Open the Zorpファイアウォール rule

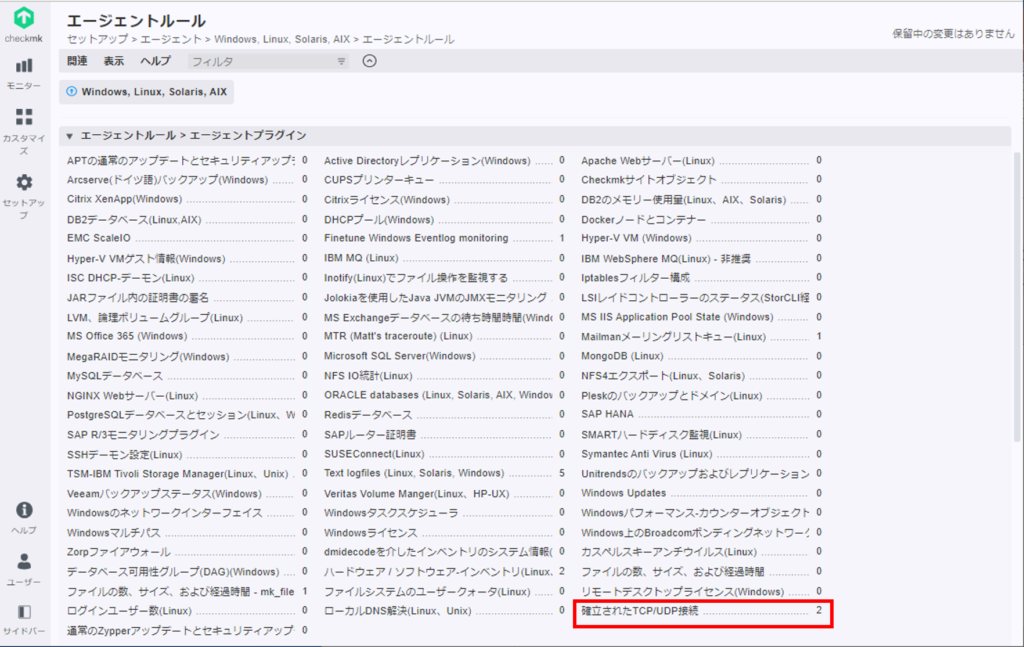pos(118,552)
